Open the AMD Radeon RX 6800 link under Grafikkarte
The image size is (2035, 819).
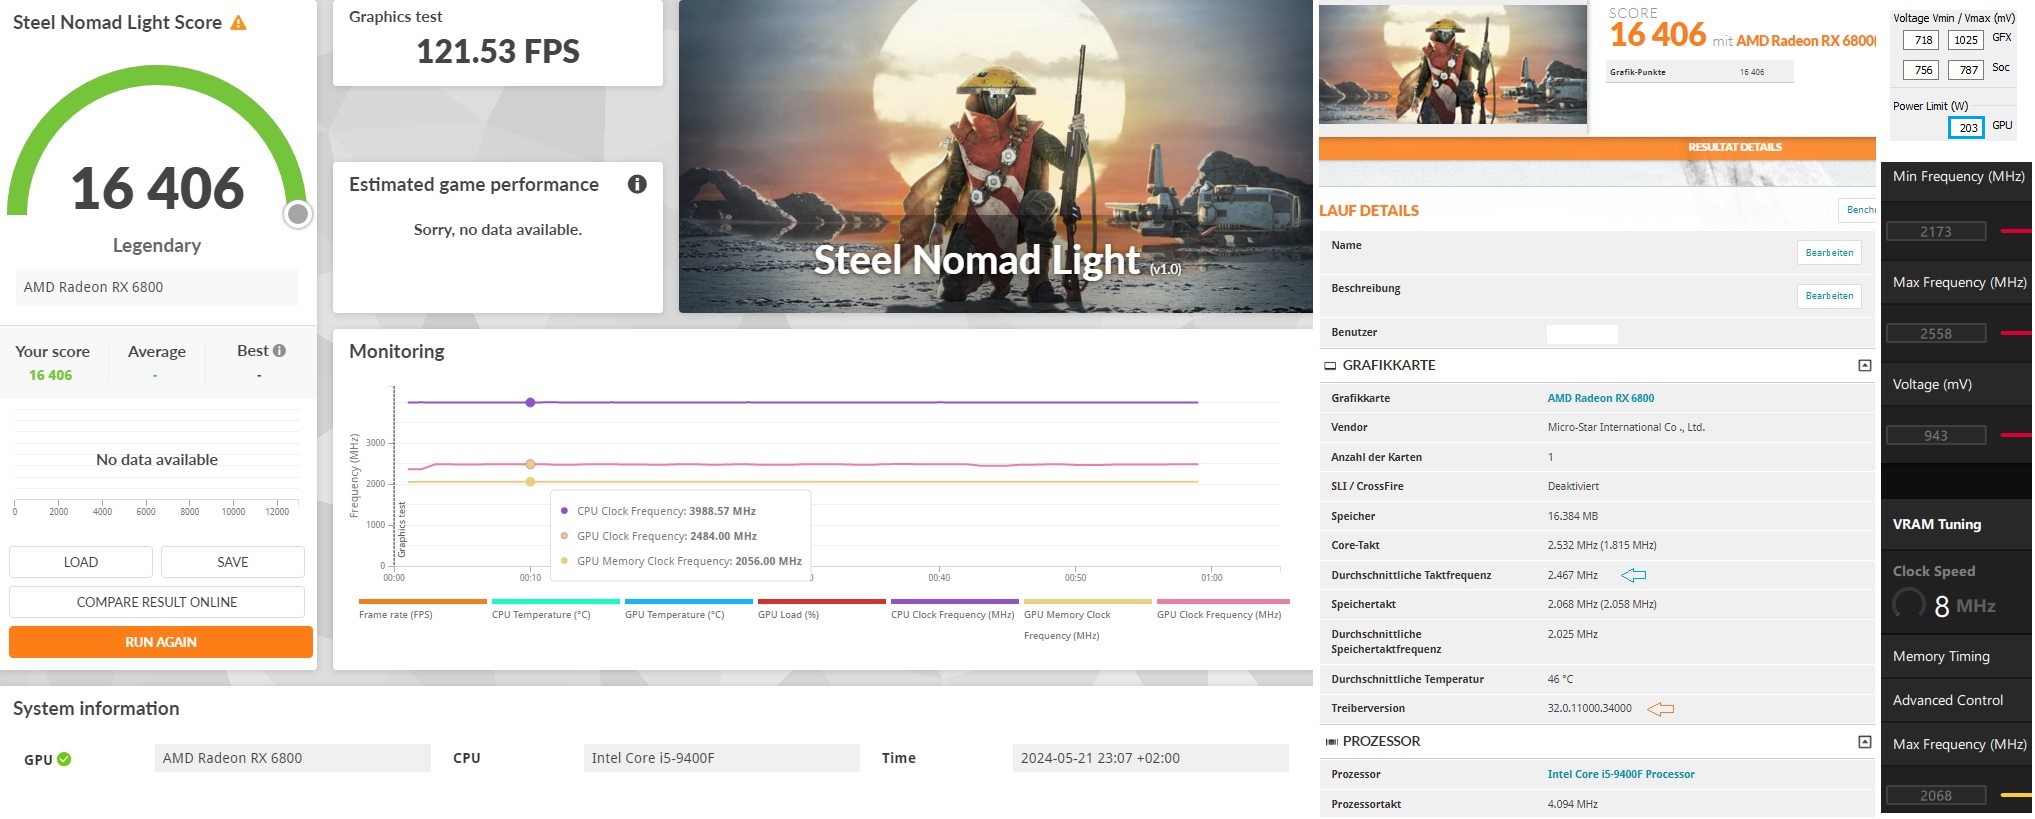[1601, 398]
